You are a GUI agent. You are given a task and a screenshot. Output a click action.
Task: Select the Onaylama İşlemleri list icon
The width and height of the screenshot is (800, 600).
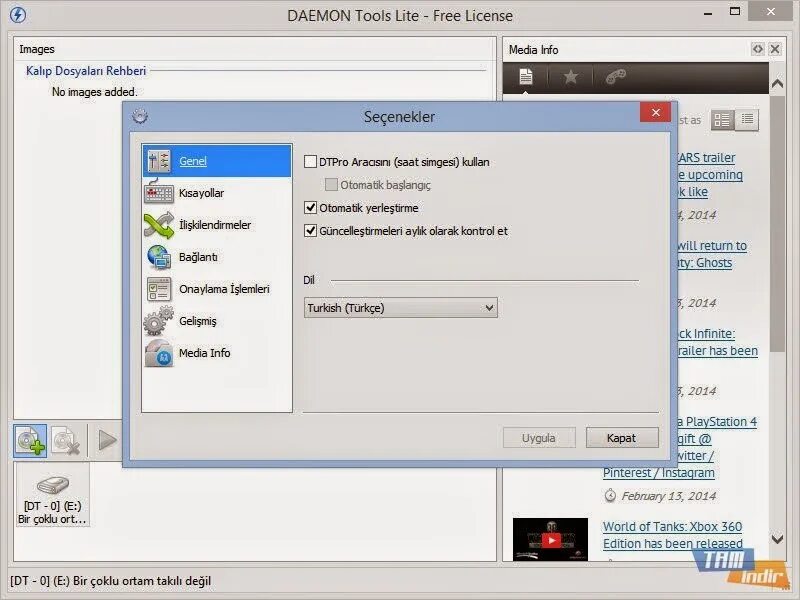click(x=159, y=289)
